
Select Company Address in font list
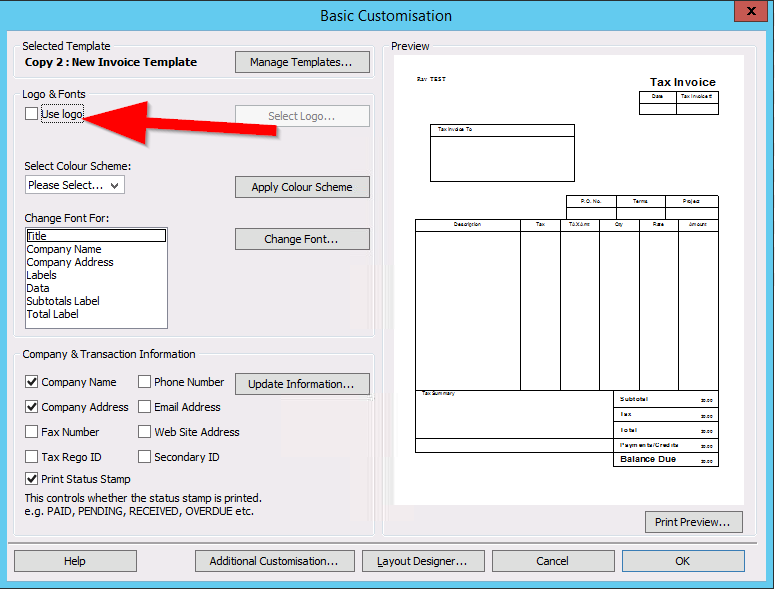(96, 262)
